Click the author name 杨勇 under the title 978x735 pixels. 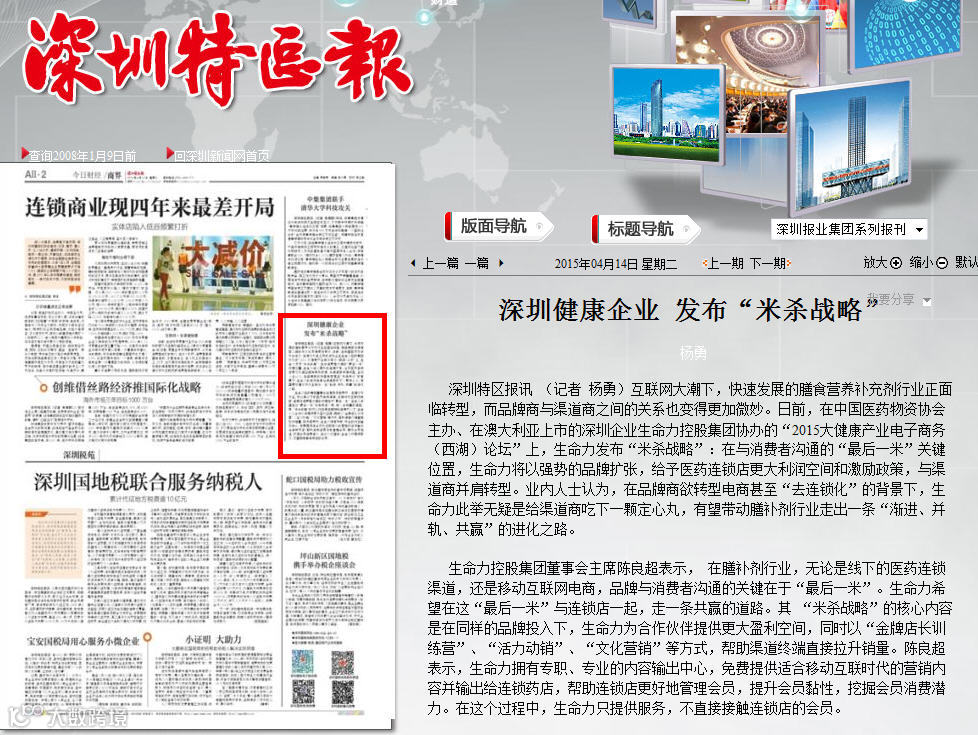[x=693, y=353]
